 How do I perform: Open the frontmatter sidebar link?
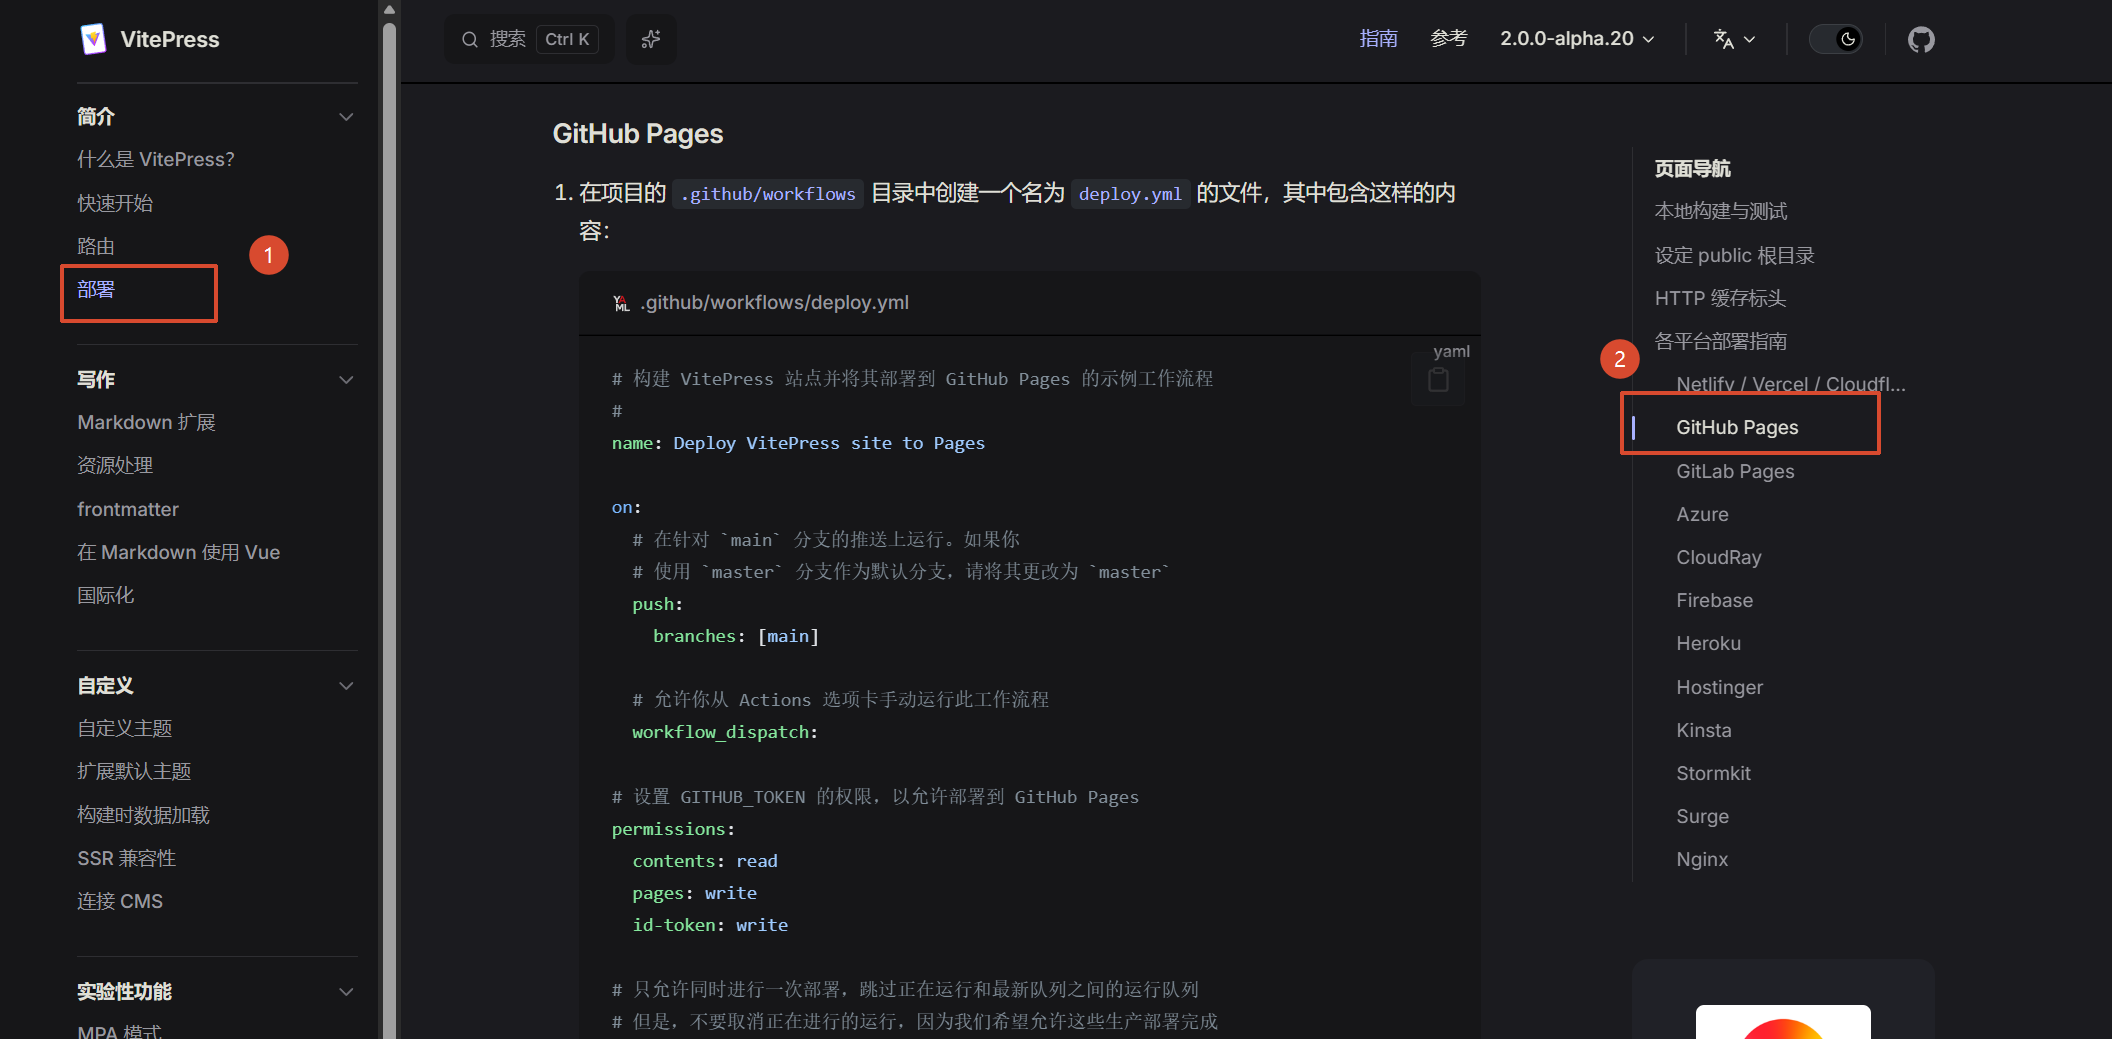[x=128, y=509]
